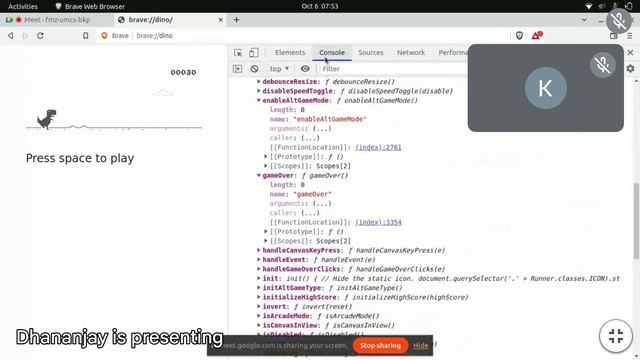Viewport: 640px width, 360px height.
Task: Open the Oct 6 07:53 clock menu
Action: [320, 6]
